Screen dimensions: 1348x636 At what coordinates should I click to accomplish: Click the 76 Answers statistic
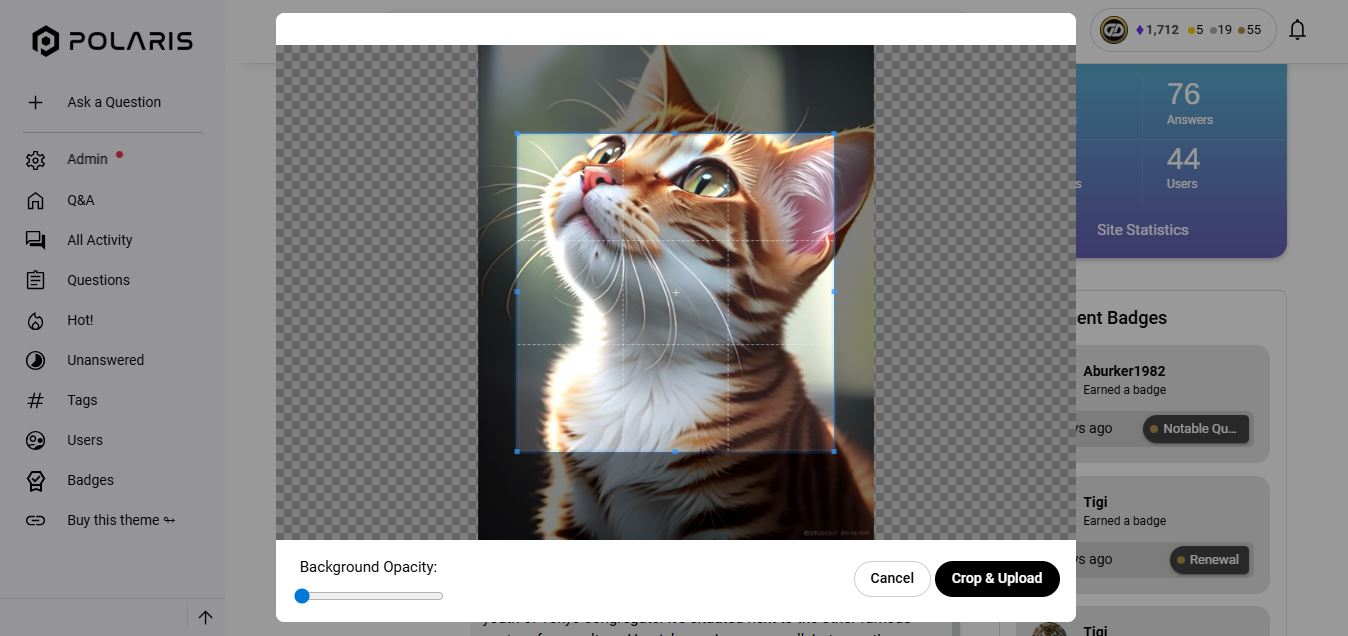(x=1190, y=103)
